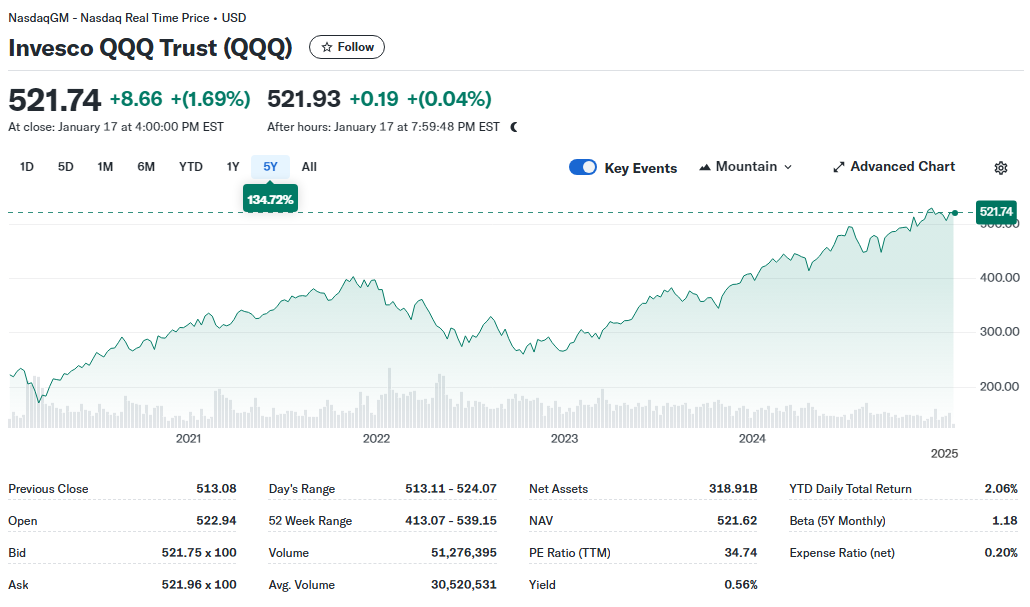Screen dimensions: 1030x607
Task: Click the 521.93 after hours price
Action: pyautogui.click(x=303, y=99)
